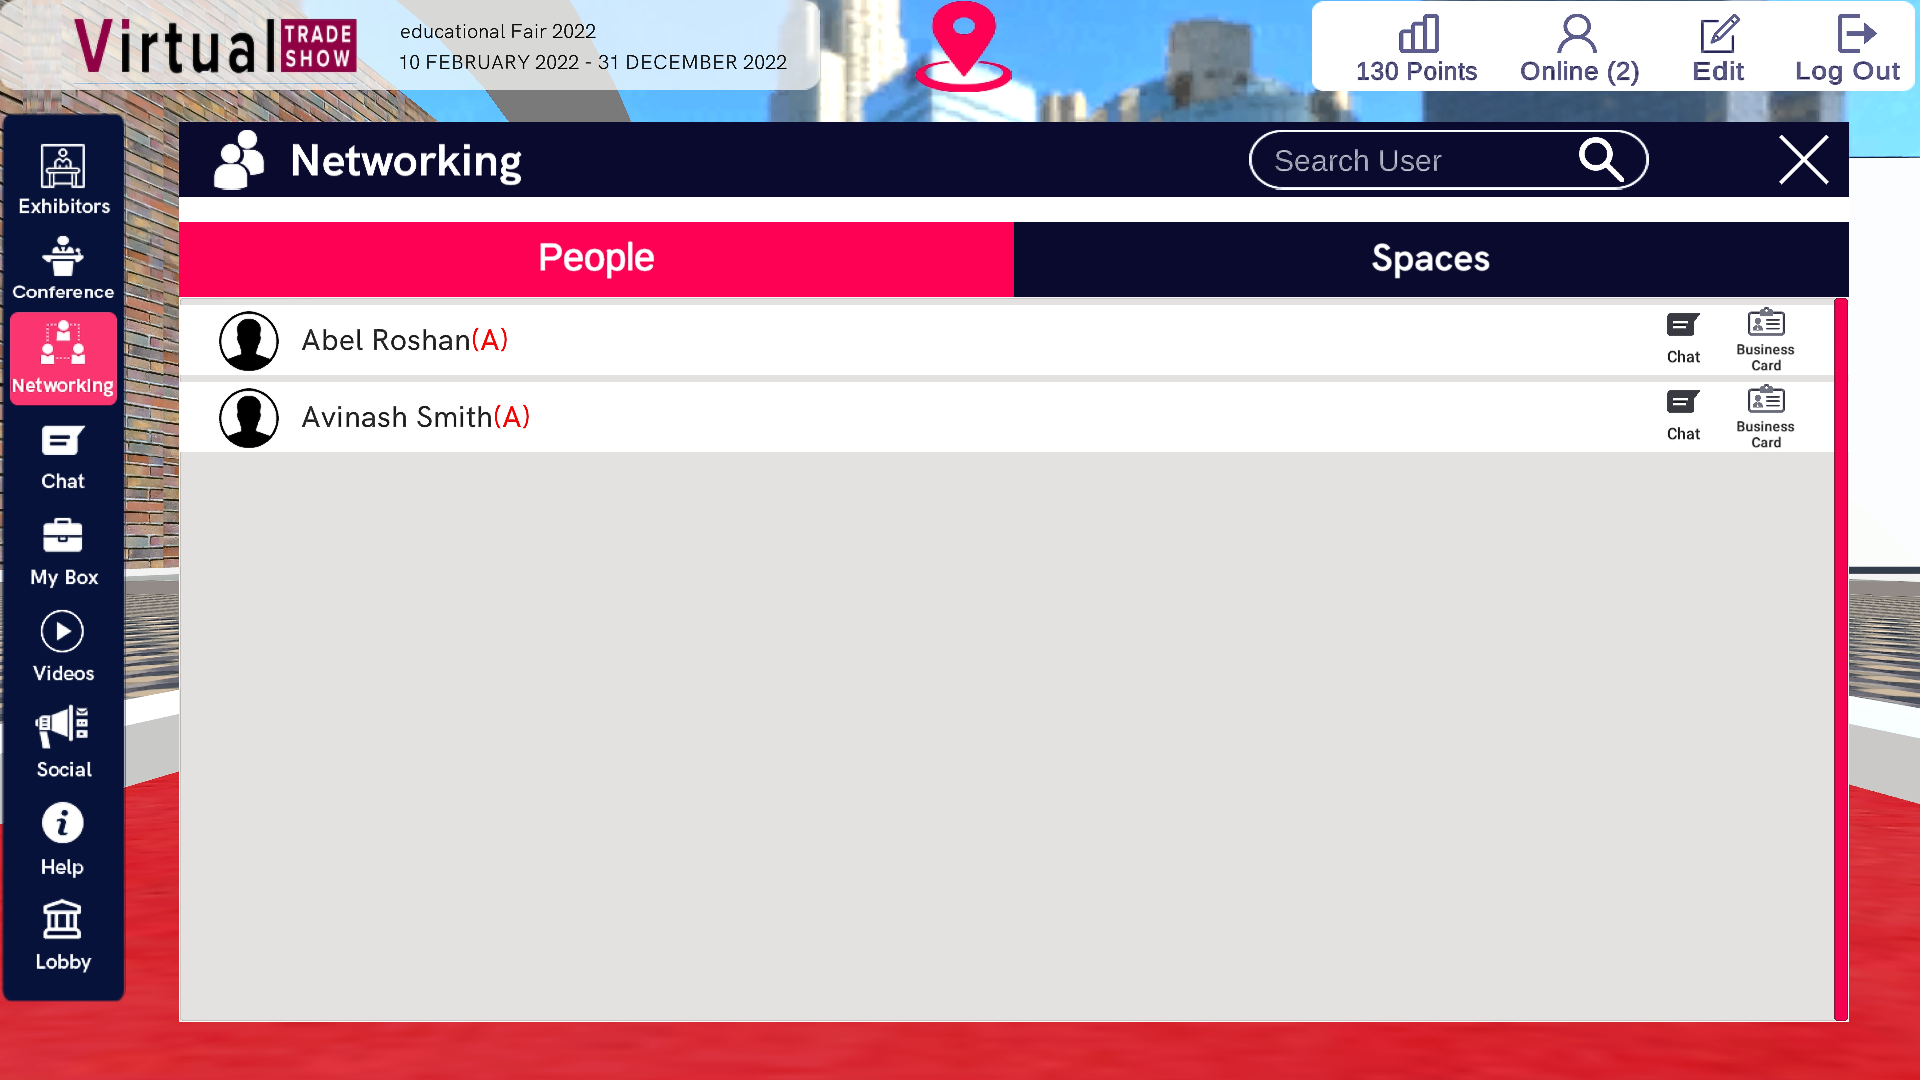The height and width of the screenshot is (1080, 1920).
Task: Click the location map pin icon
Action: [961, 45]
